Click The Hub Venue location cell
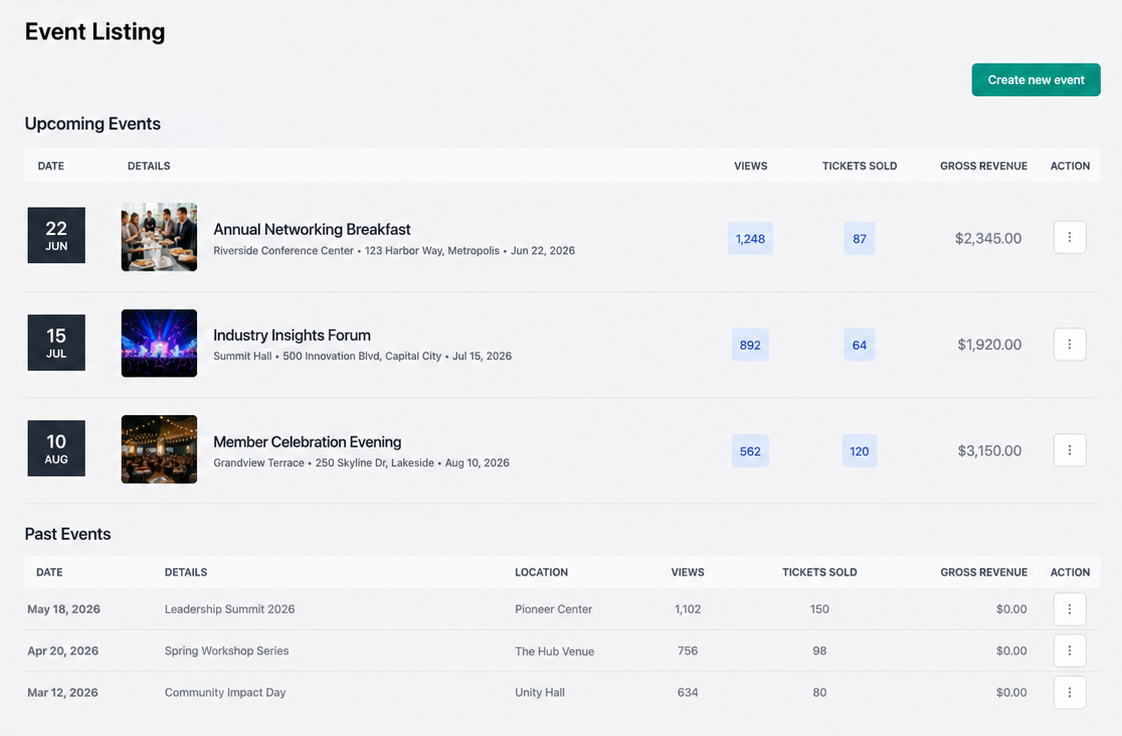 (x=555, y=652)
